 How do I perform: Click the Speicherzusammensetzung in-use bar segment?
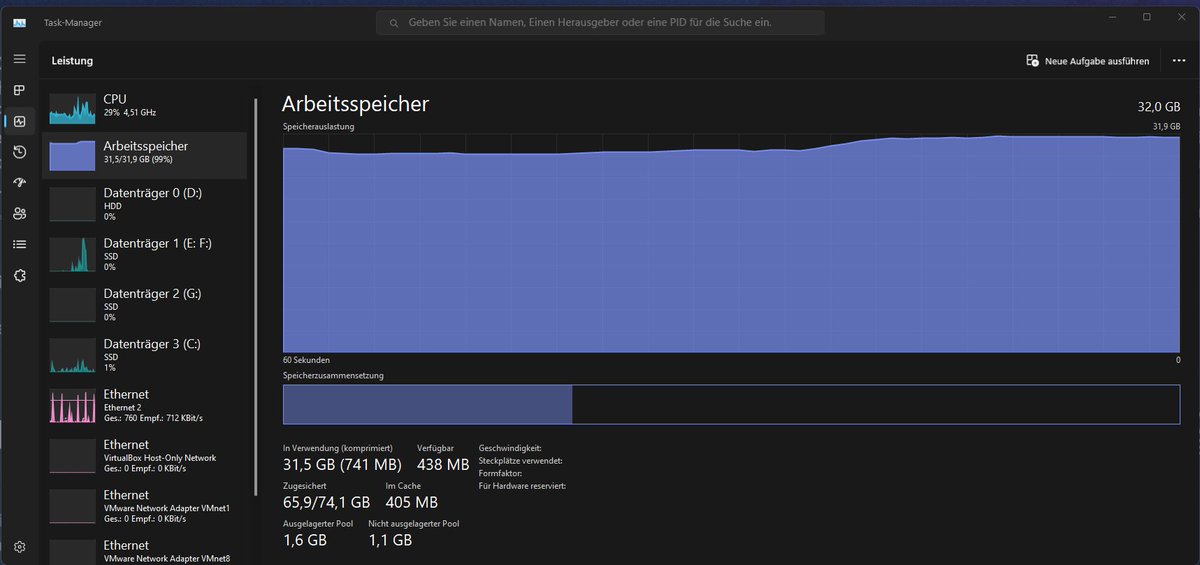pyautogui.click(x=427, y=405)
